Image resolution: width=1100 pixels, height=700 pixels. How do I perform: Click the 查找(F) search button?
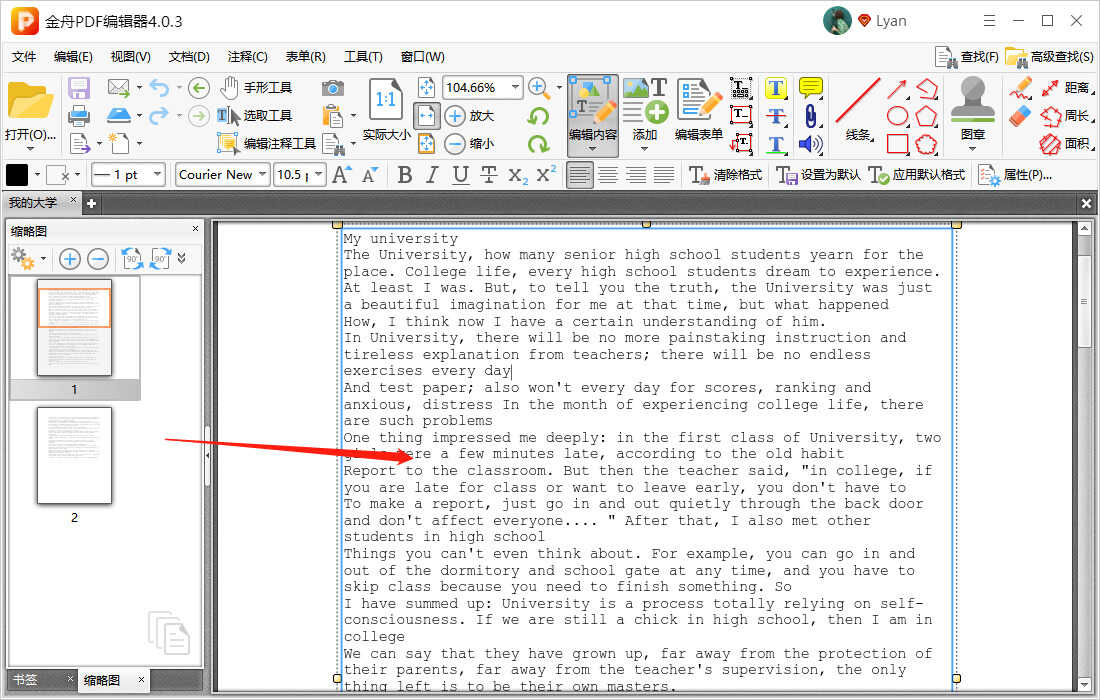[x=967, y=57]
